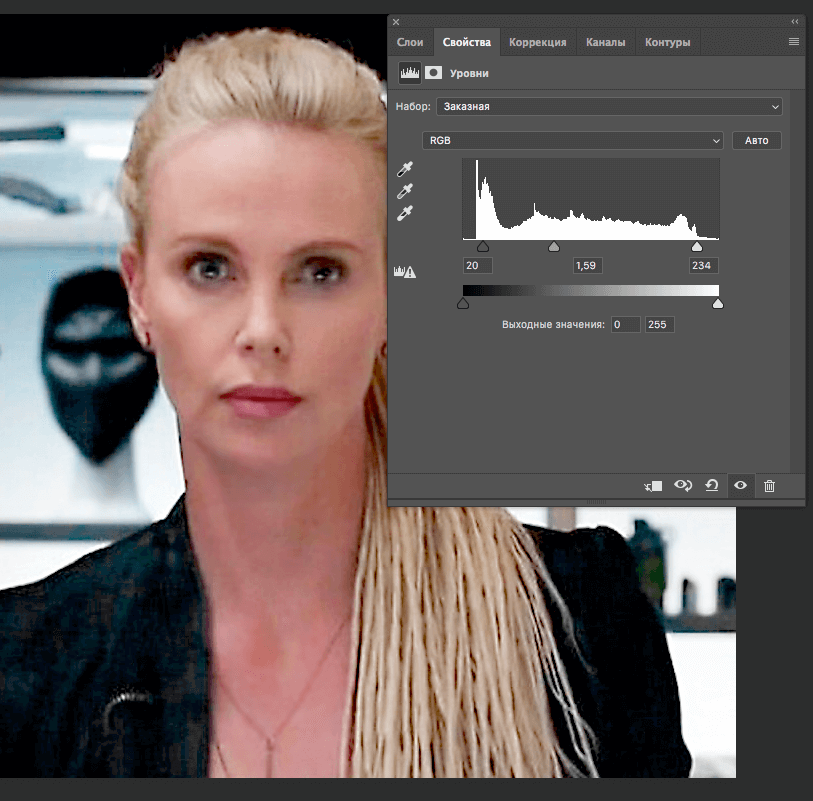This screenshot has height=801, width=813.
Task: Open the Набор preset dropdown
Action: (x=609, y=106)
